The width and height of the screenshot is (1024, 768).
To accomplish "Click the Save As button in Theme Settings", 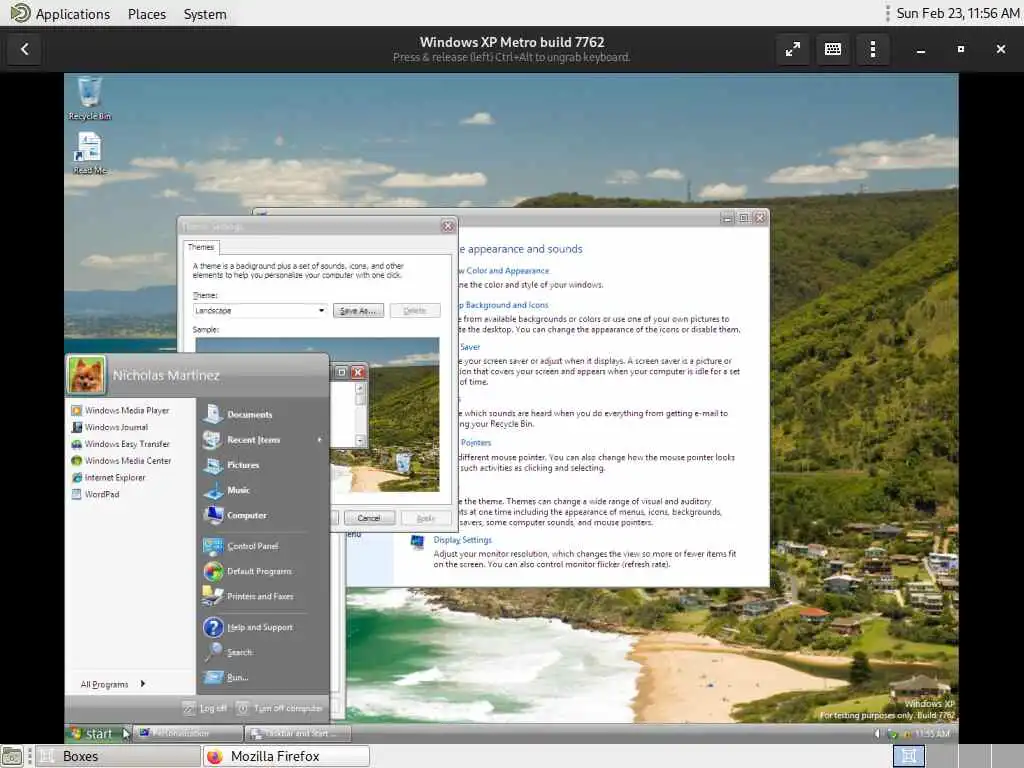I will 358,311.
